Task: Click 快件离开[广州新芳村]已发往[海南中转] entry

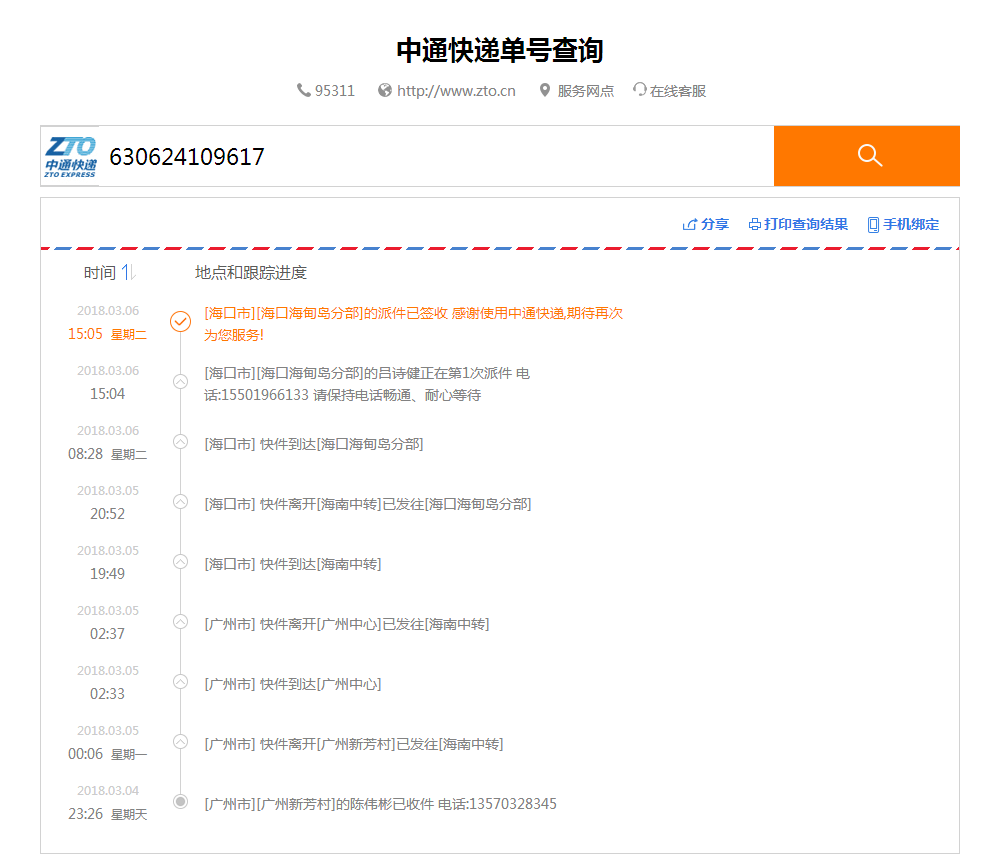Action: [x=353, y=744]
